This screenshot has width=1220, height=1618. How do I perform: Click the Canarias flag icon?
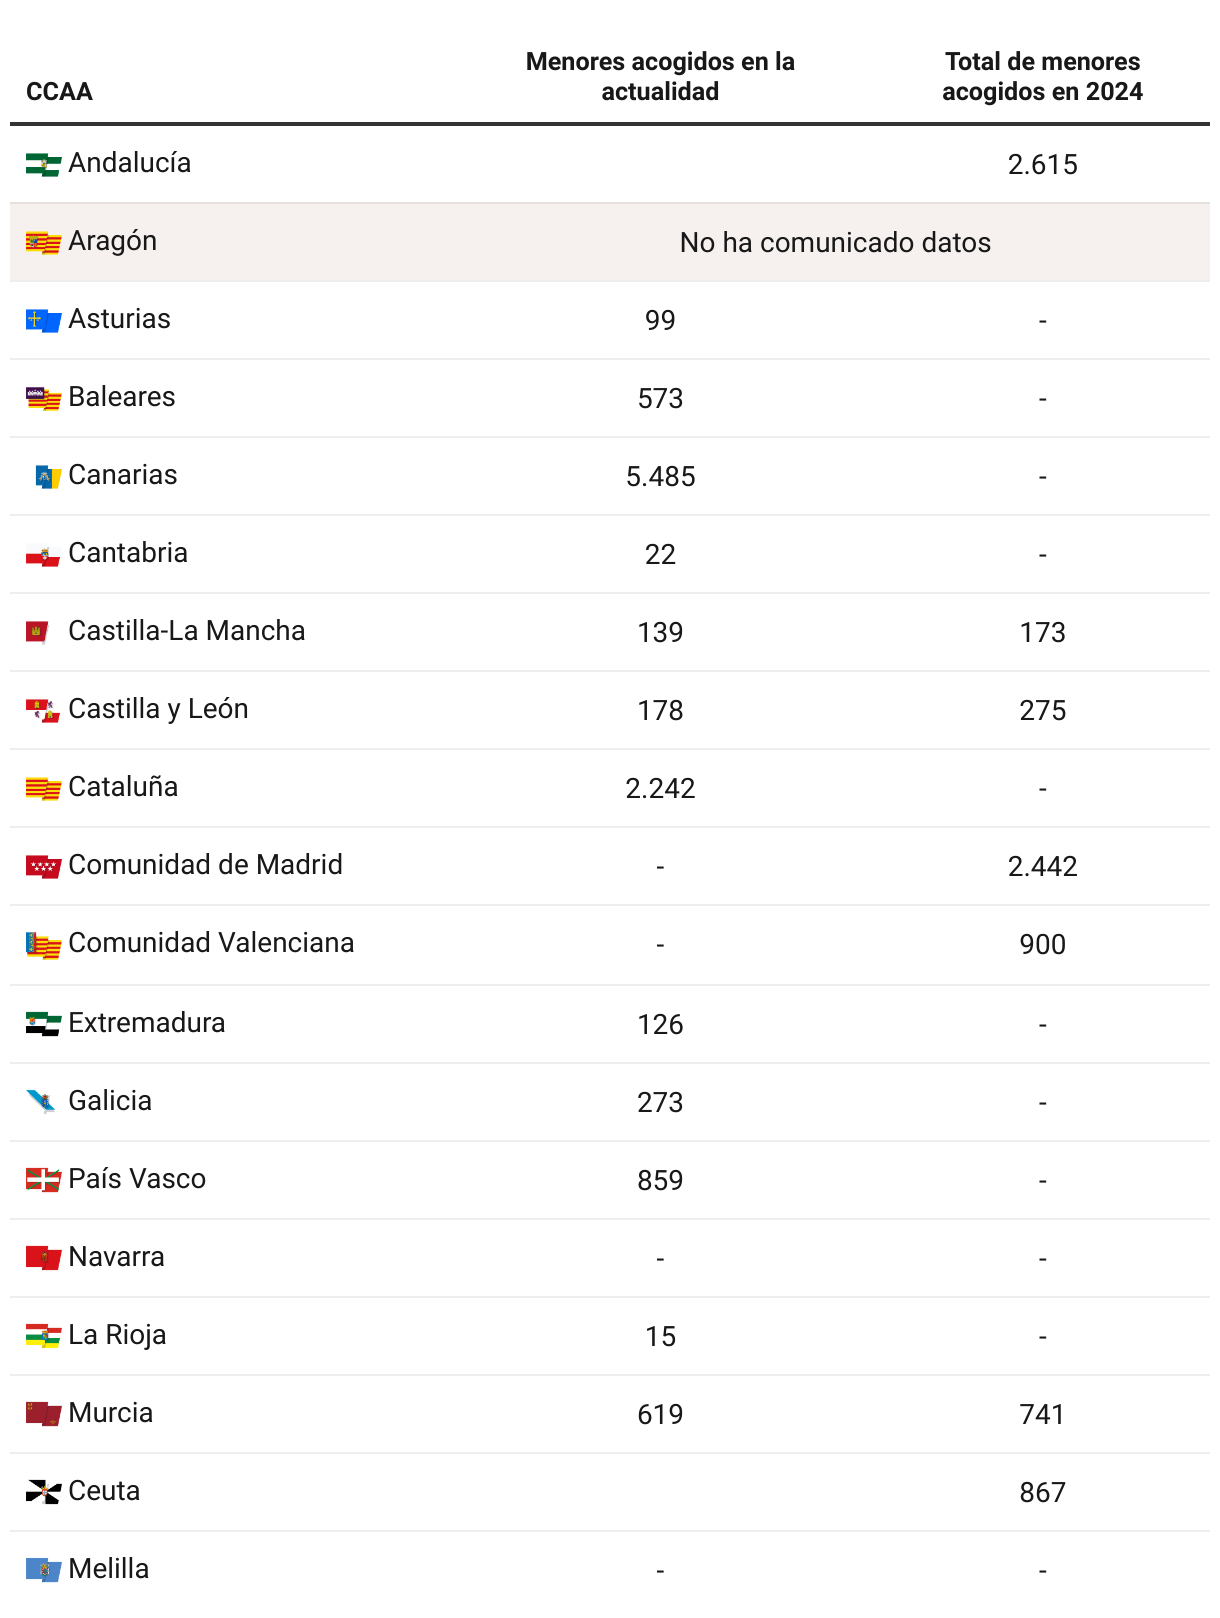(x=47, y=476)
